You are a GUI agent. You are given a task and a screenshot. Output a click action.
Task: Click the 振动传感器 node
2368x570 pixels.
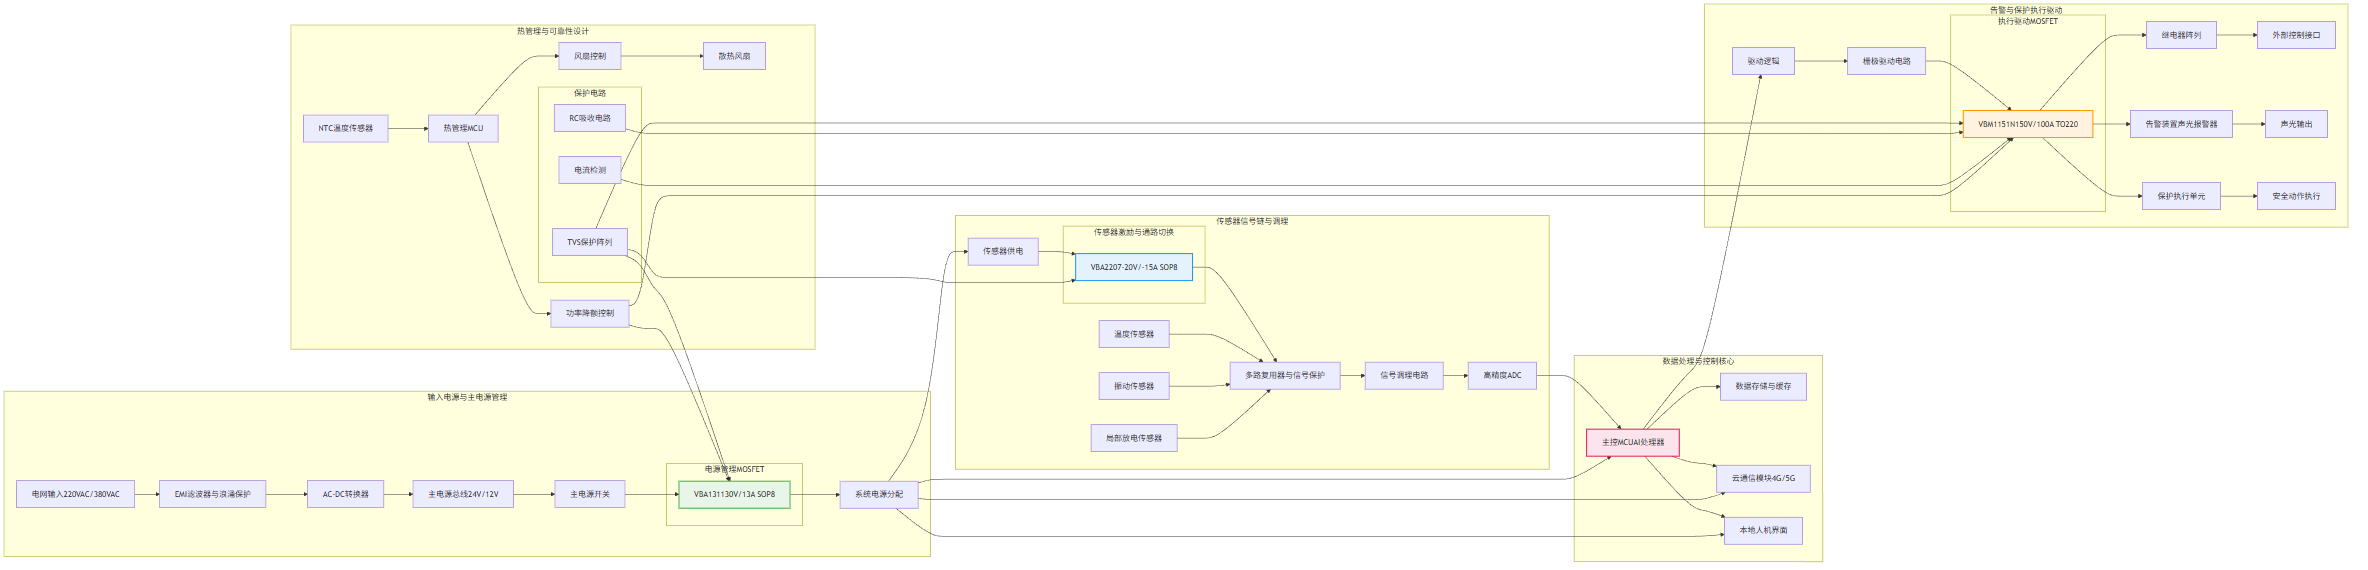[1134, 386]
